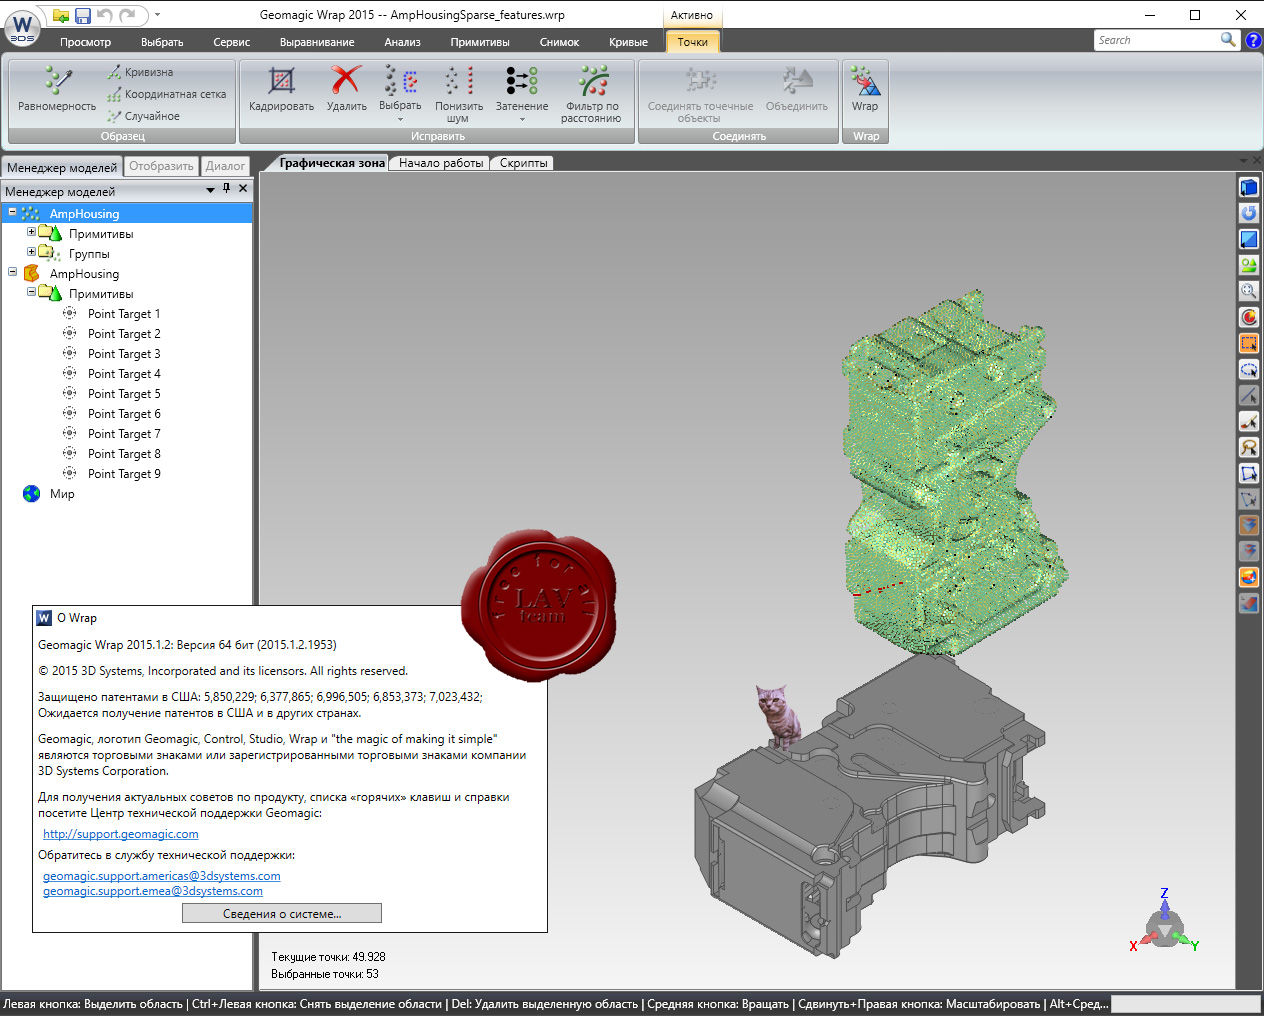Select the paintbrush selection tool

[1249, 421]
